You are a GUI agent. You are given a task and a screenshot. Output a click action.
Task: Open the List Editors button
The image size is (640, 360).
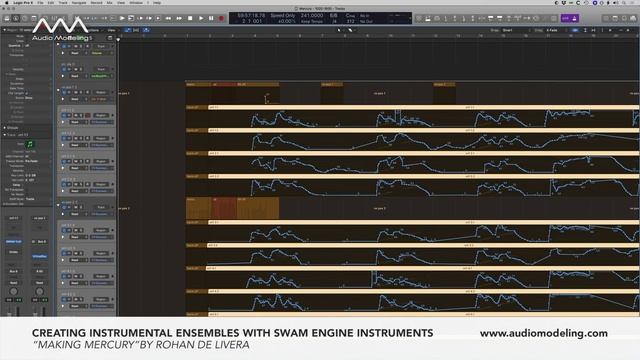(x=606, y=18)
